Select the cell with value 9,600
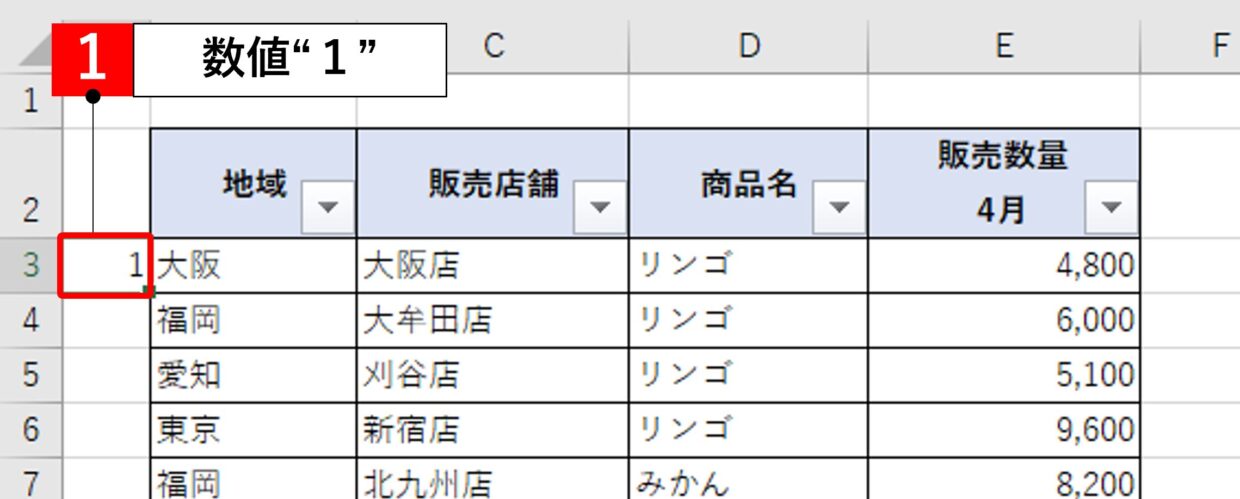 coord(1004,430)
